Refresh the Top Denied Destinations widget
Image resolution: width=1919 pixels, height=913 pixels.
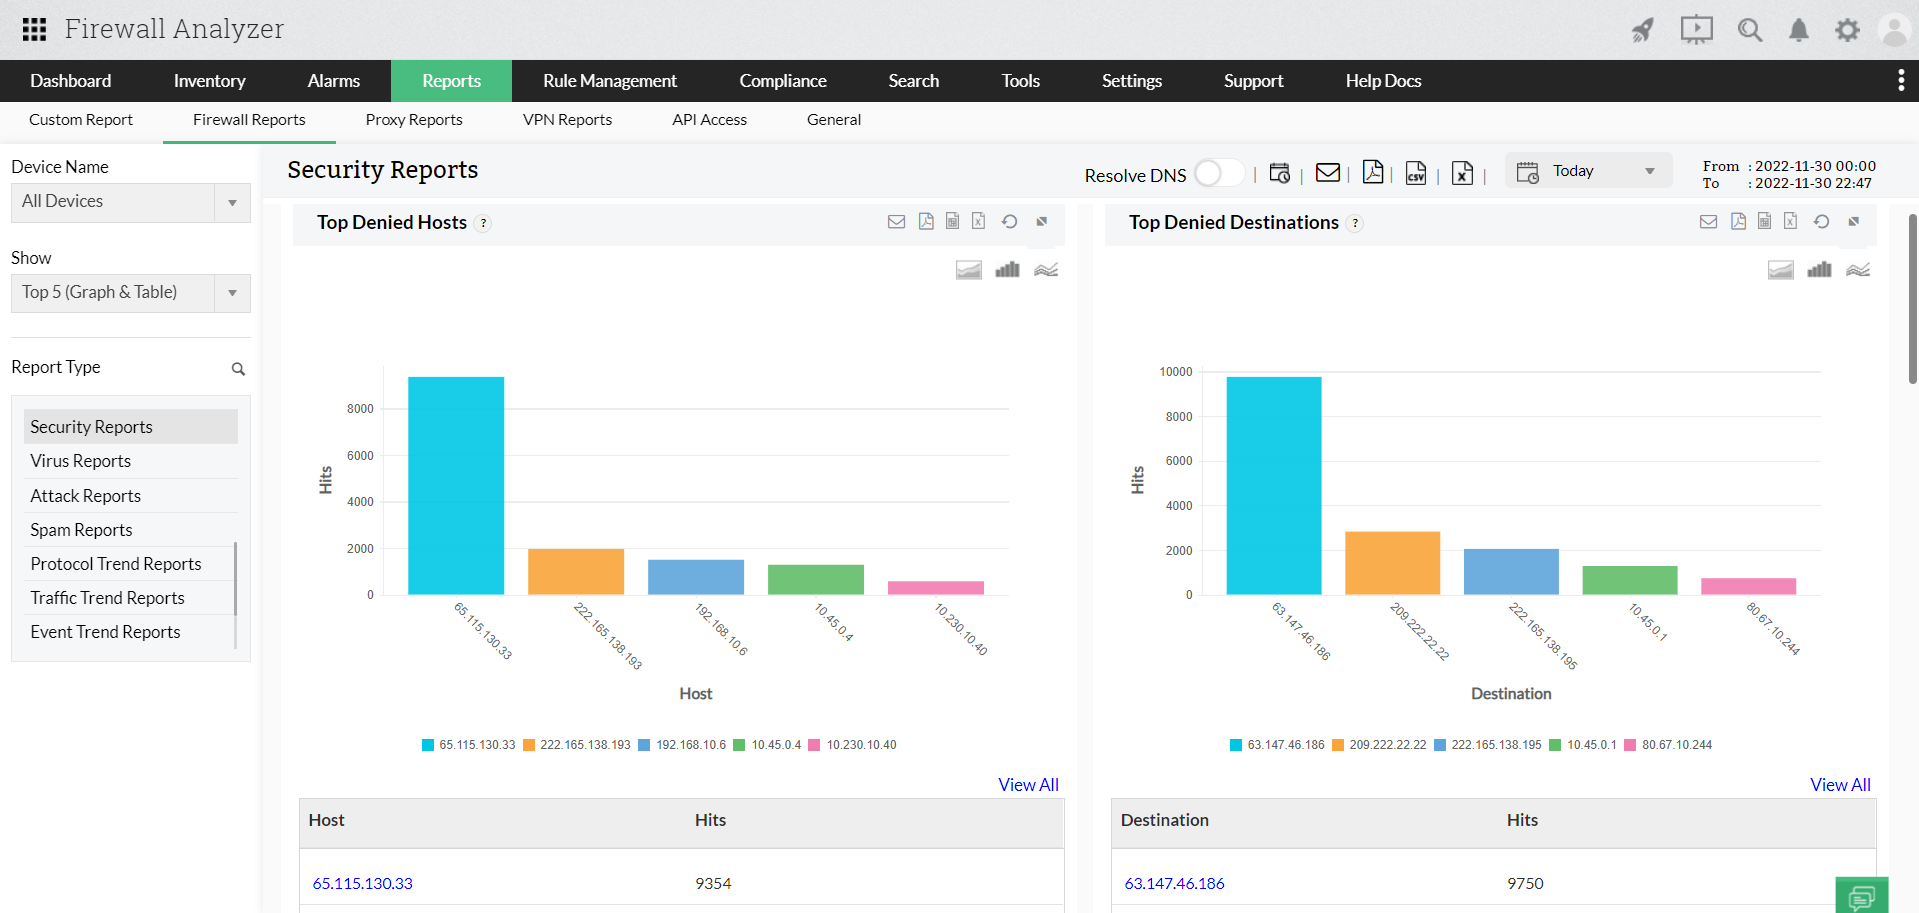tap(1821, 221)
